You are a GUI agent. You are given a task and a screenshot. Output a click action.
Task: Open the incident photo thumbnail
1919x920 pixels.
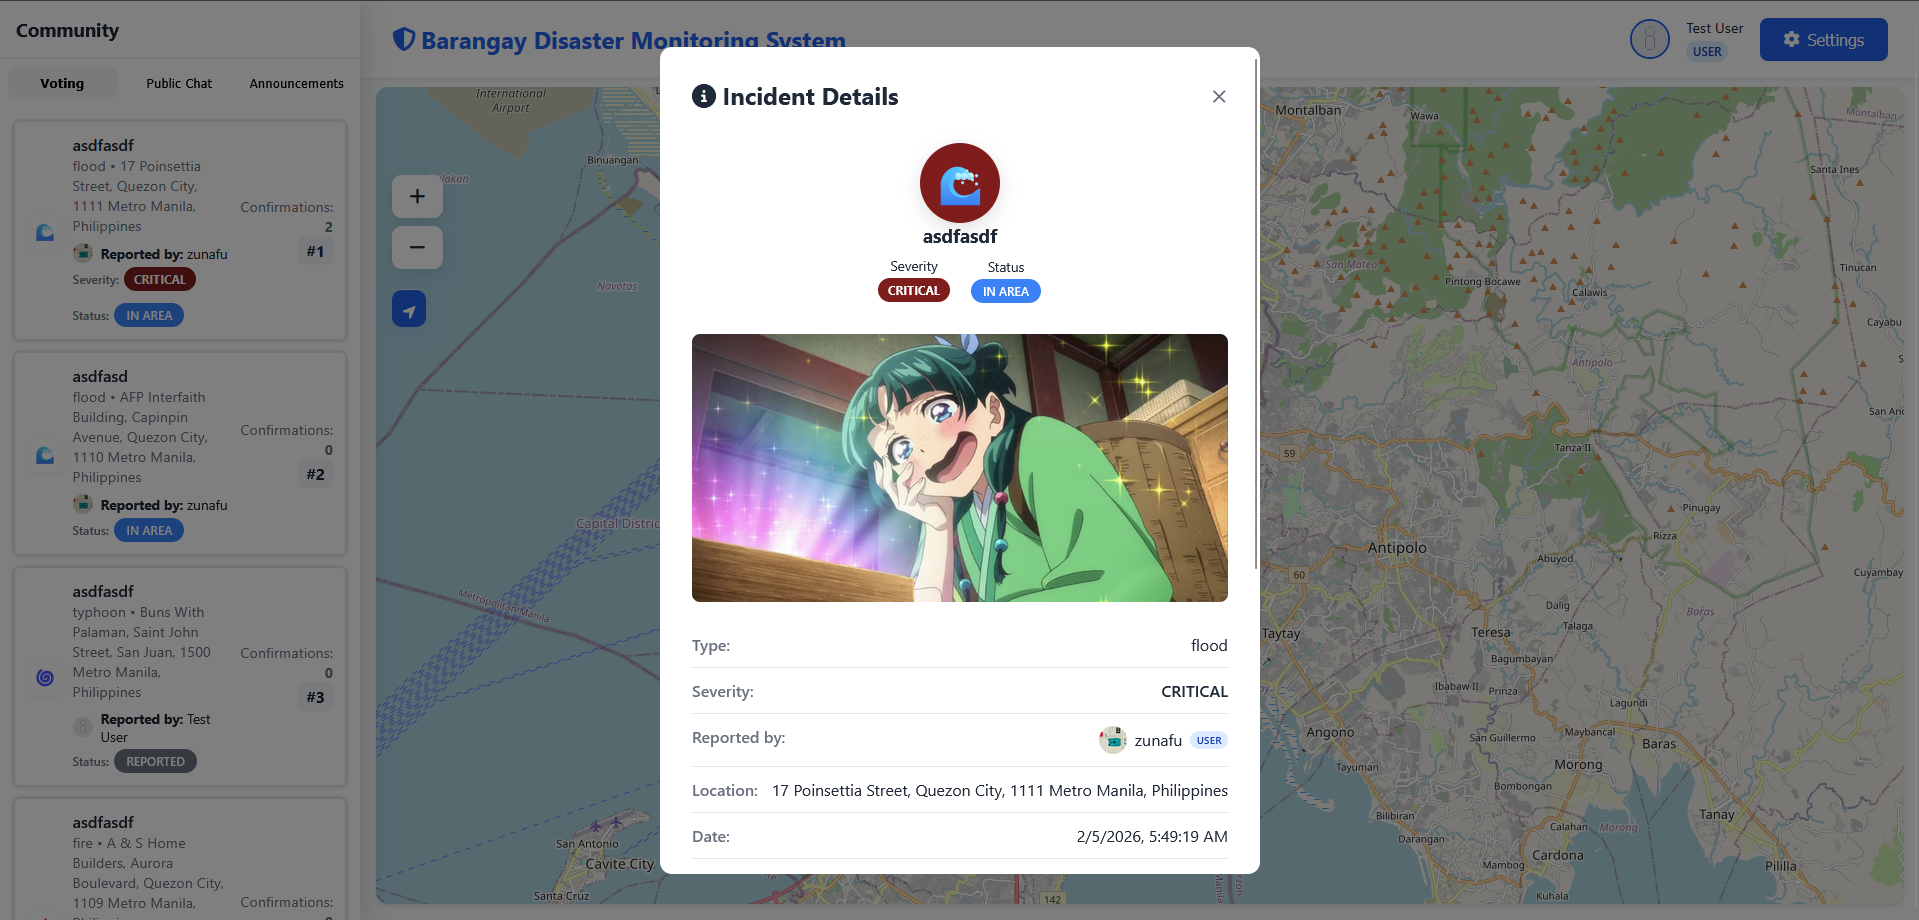(960, 468)
